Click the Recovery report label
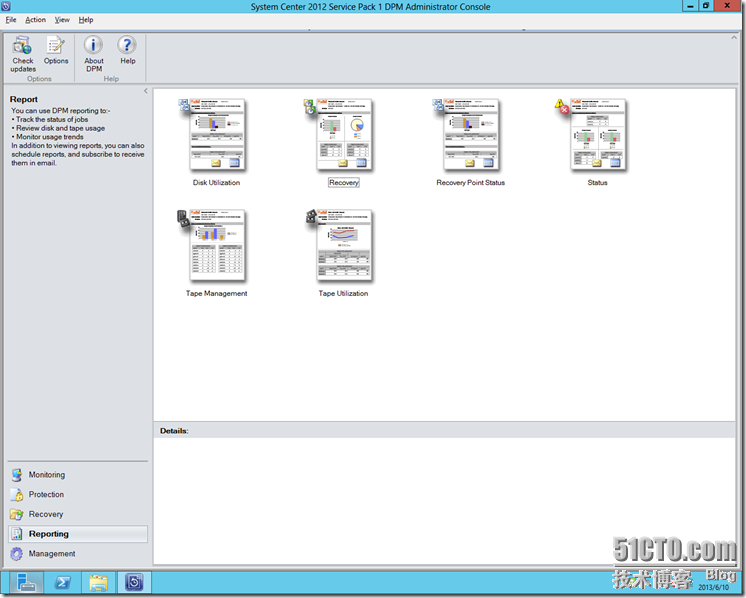 coord(344,183)
